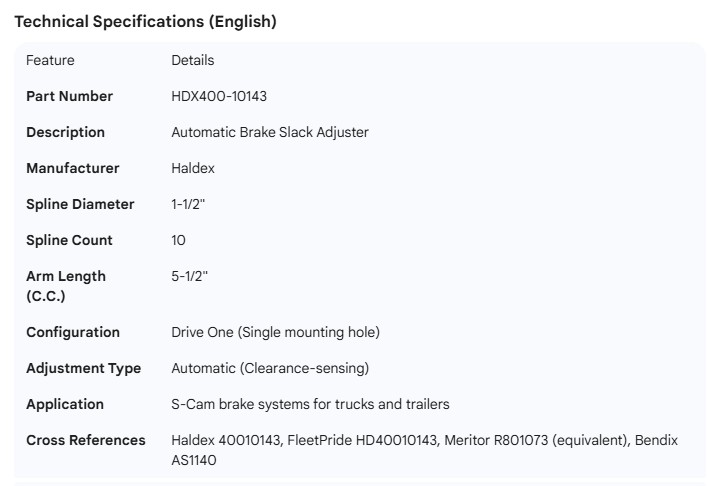Click the Arm Length (C.C.) label
This screenshot has width=708, height=486.
(x=65, y=285)
